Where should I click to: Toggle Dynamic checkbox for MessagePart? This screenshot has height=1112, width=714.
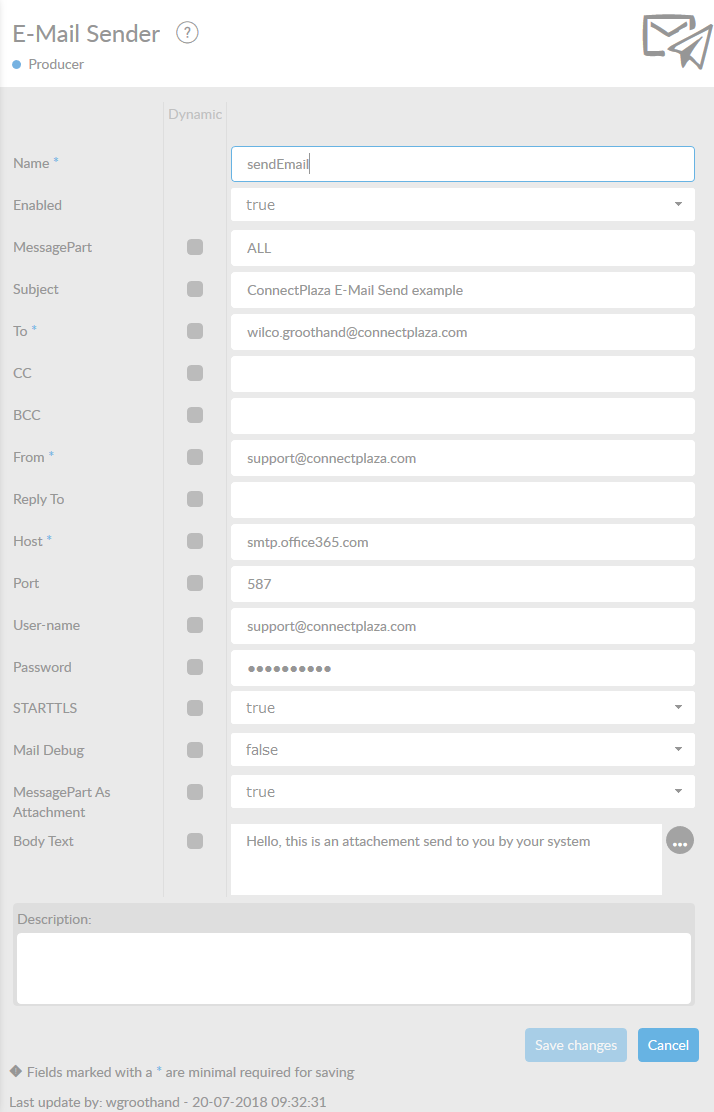tap(195, 247)
